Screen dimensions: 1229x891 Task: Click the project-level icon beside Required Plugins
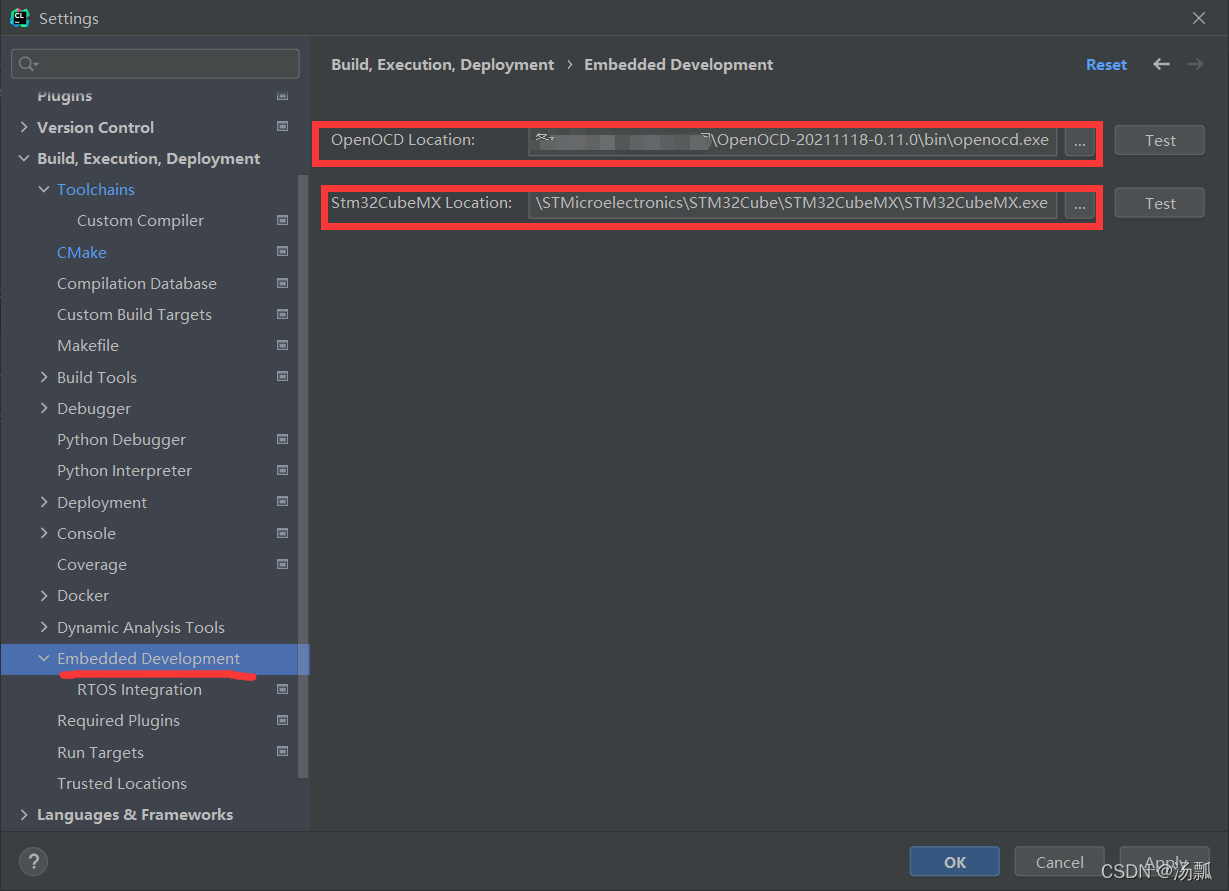point(282,720)
